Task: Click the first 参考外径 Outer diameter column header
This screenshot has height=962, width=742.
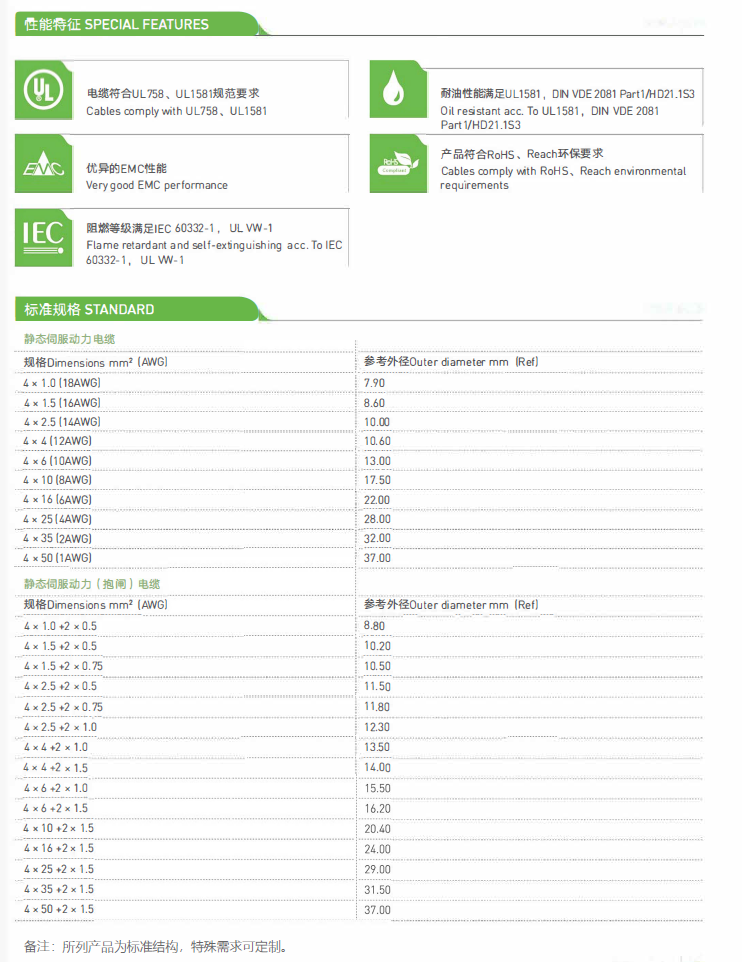Action: (451, 361)
